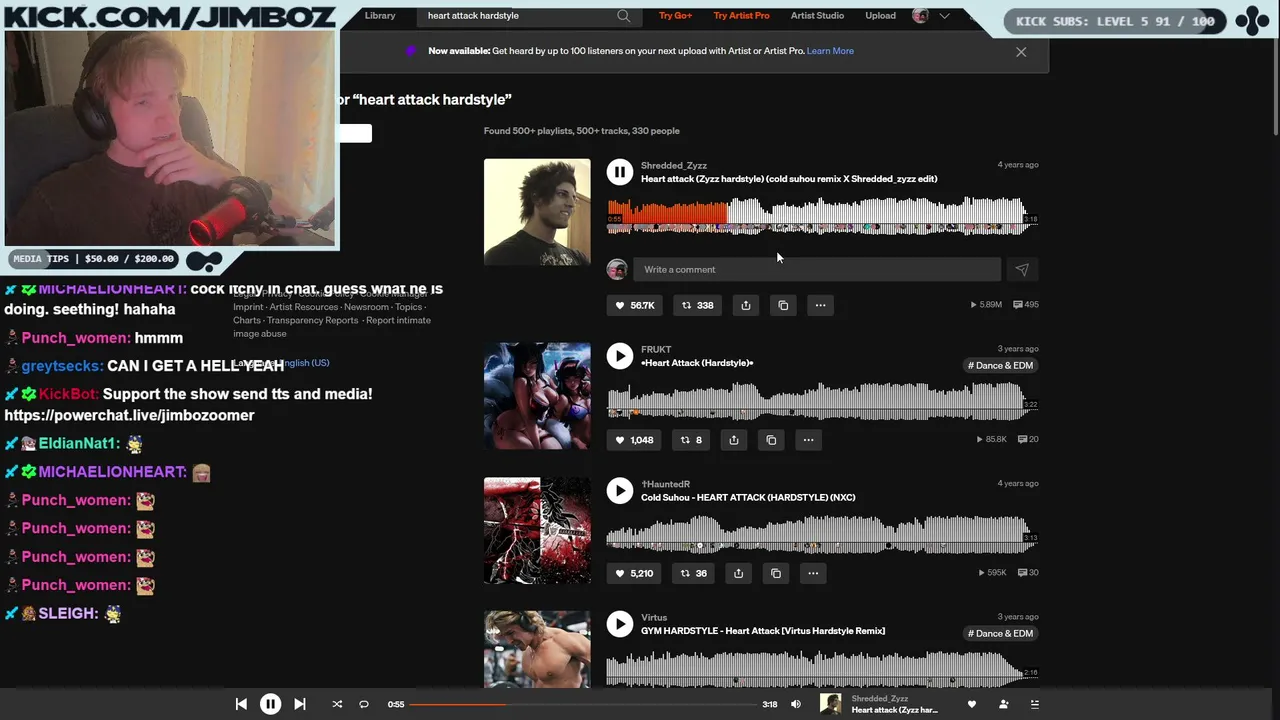Follow the Learn More link in banner
Screen dimensions: 1280x720
pos(830,51)
